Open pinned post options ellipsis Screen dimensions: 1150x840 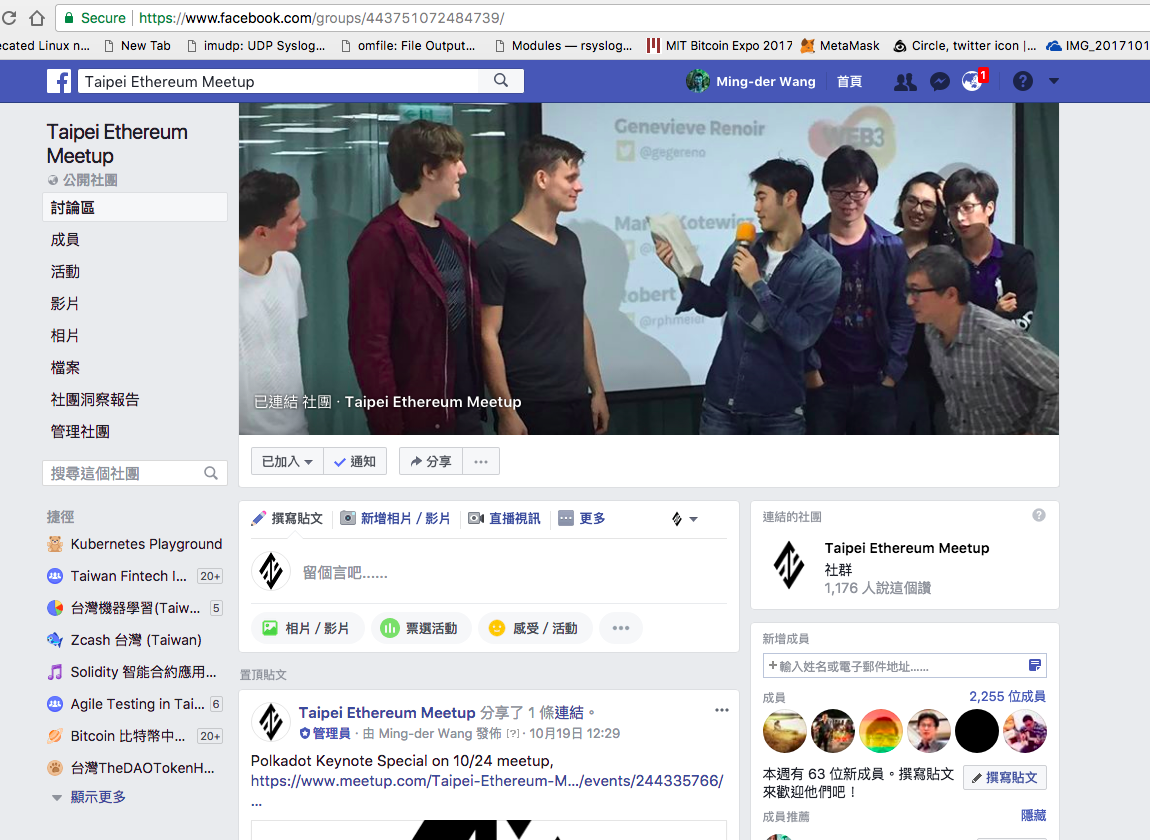(x=722, y=710)
